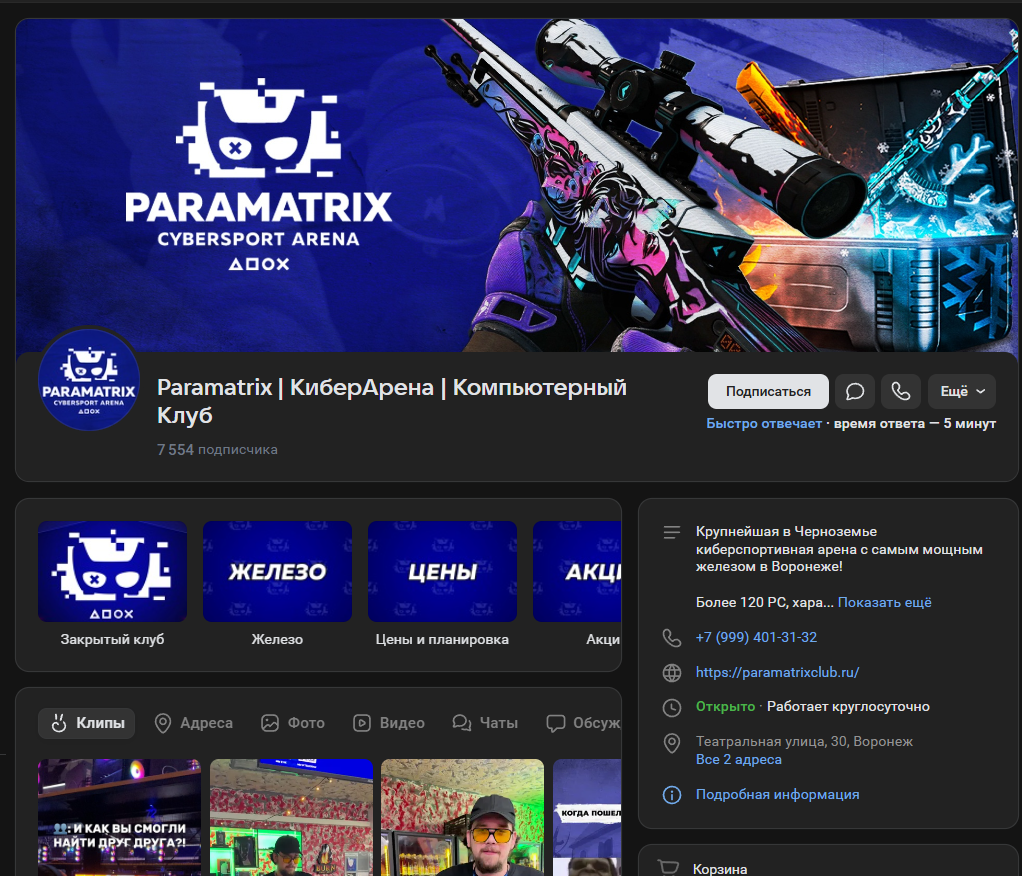Open the Акции menu tile

point(577,584)
